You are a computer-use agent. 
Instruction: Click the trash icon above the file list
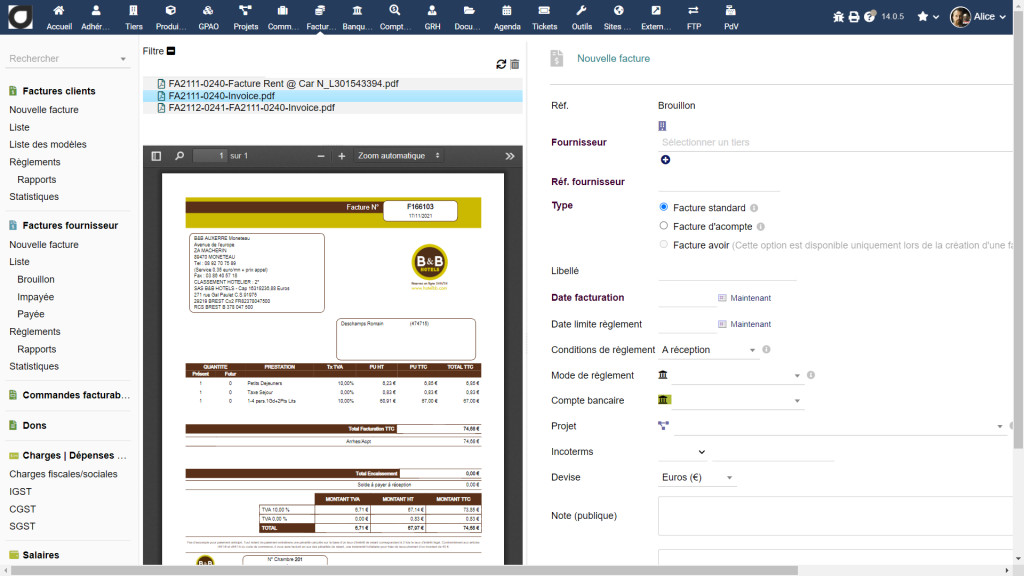coord(515,64)
